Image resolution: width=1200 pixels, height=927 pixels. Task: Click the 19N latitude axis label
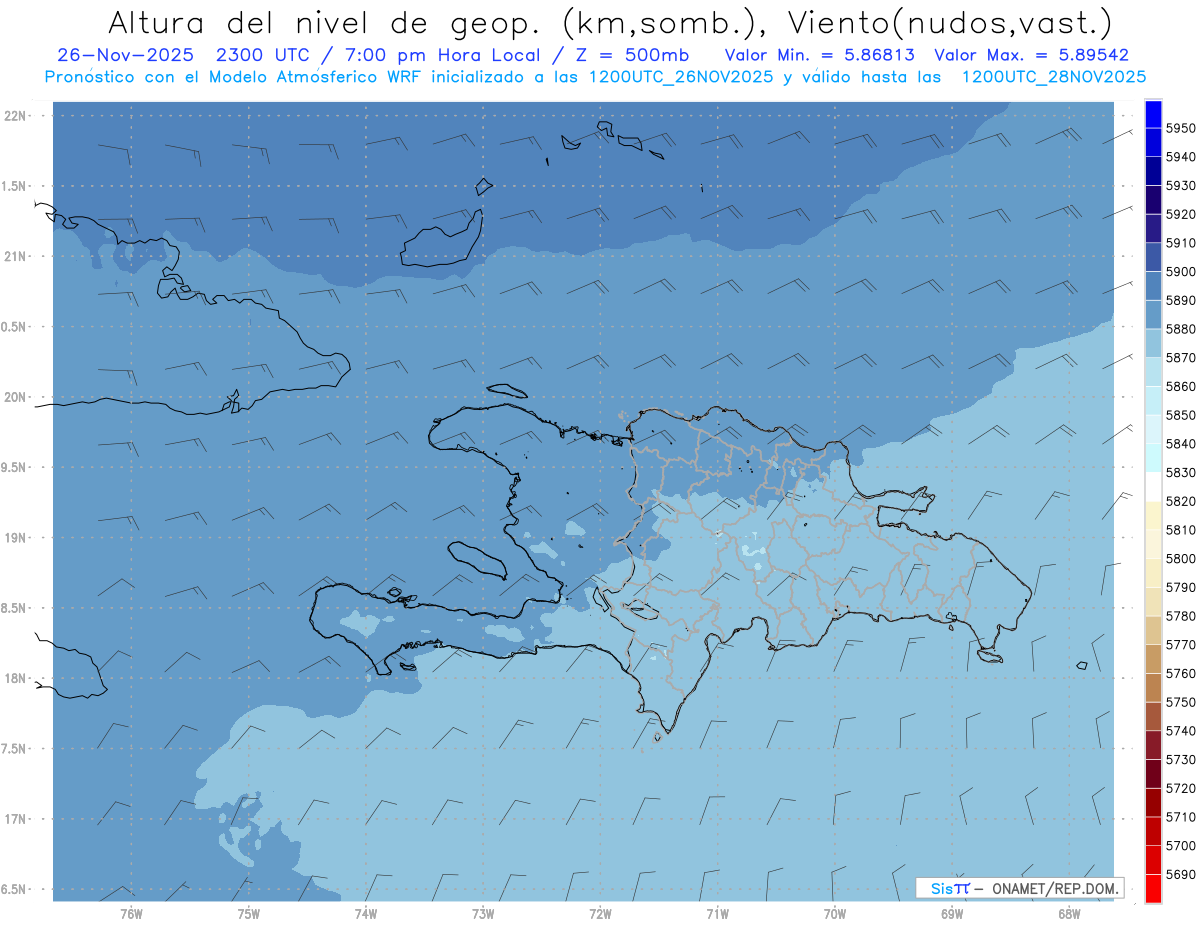click(x=14, y=538)
